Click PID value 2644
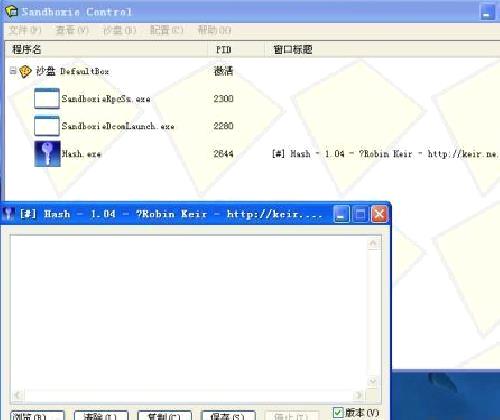Image resolution: width=500 pixels, height=420 pixels. (223, 154)
